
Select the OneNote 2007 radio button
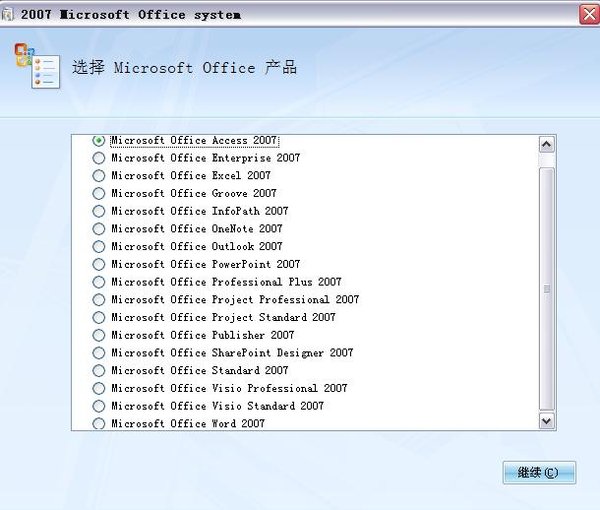pyautogui.click(x=98, y=229)
